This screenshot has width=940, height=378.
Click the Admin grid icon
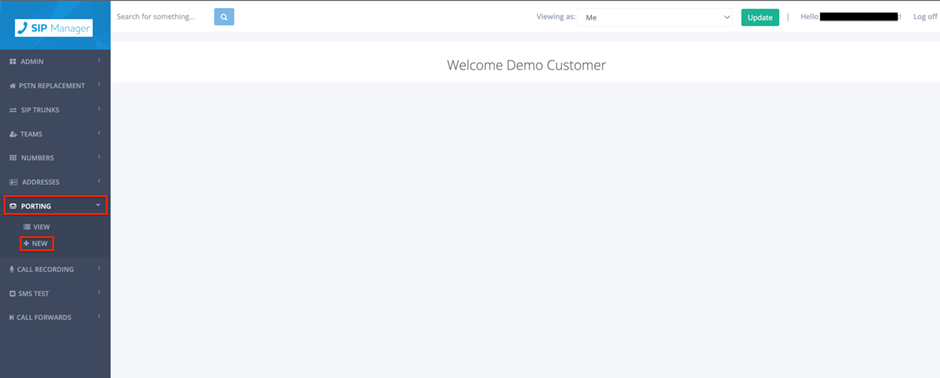click(x=13, y=62)
